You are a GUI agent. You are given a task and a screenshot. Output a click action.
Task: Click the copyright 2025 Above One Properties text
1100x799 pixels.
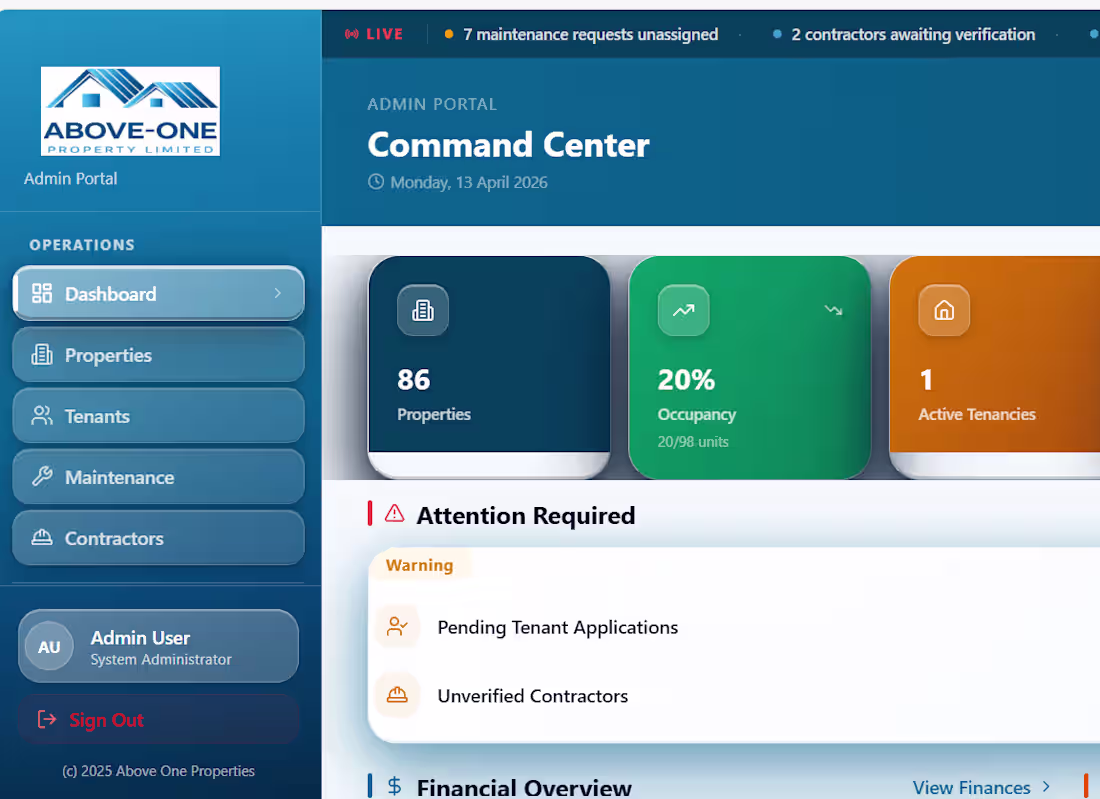(x=159, y=771)
